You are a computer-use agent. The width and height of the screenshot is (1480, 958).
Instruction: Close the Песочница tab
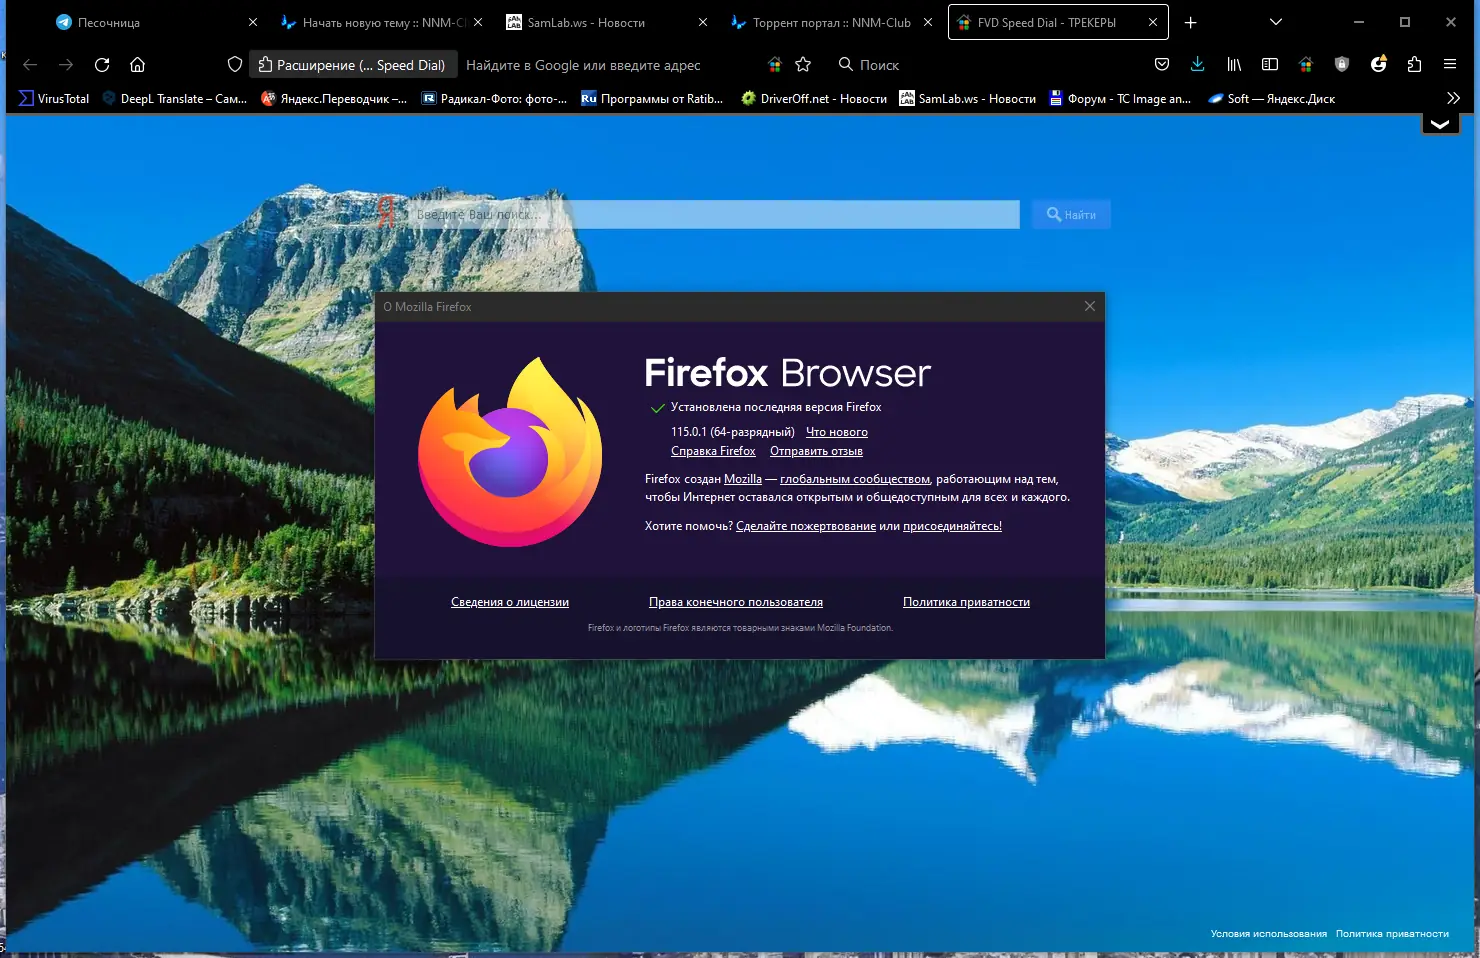(x=253, y=22)
